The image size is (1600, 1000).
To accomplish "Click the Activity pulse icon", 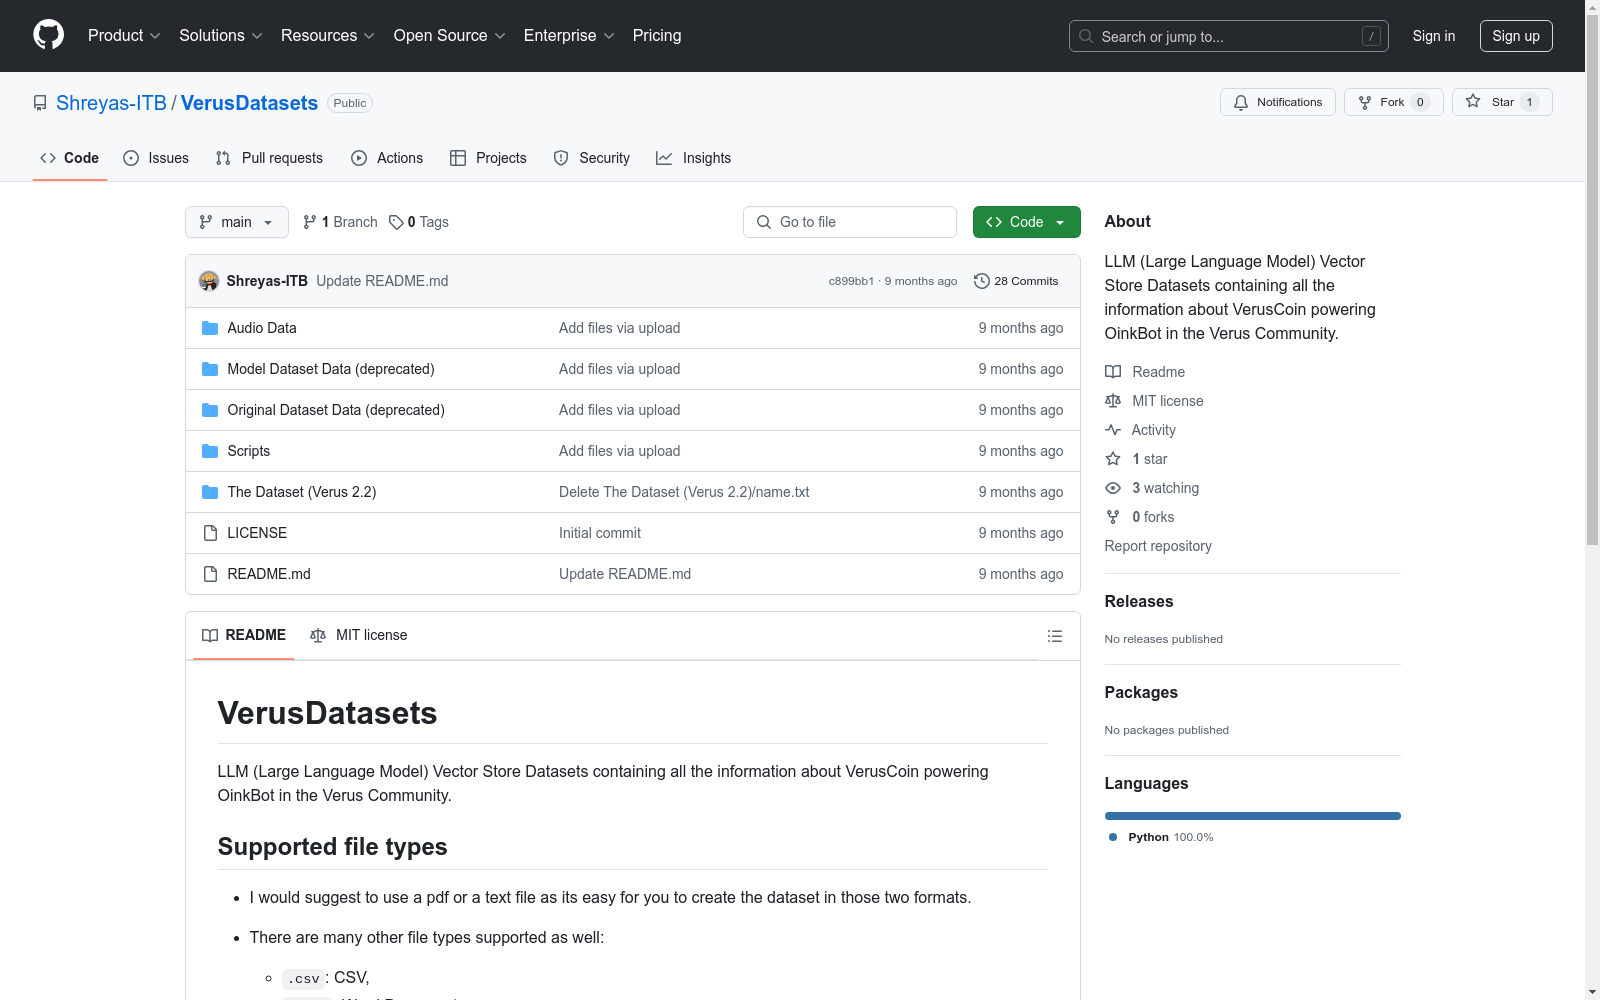I will coord(1113,430).
